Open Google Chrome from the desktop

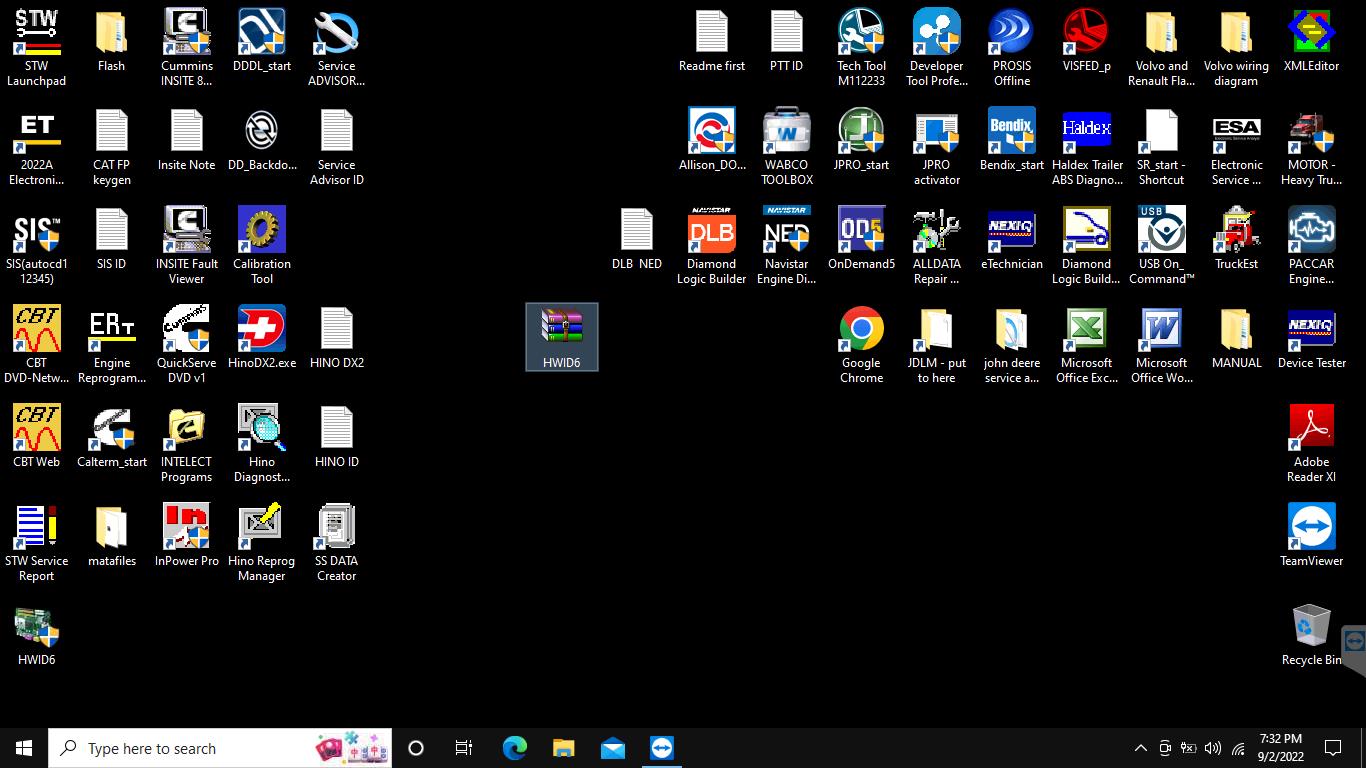[x=862, y=345]
